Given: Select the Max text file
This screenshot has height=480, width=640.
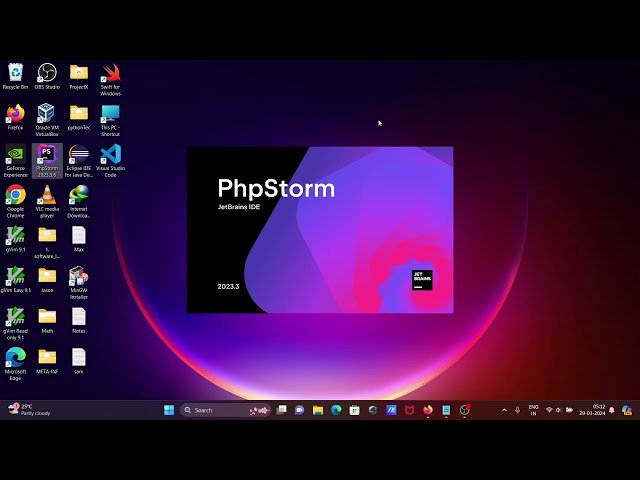Looking at the screenshot, I should [x=79, y=239].
